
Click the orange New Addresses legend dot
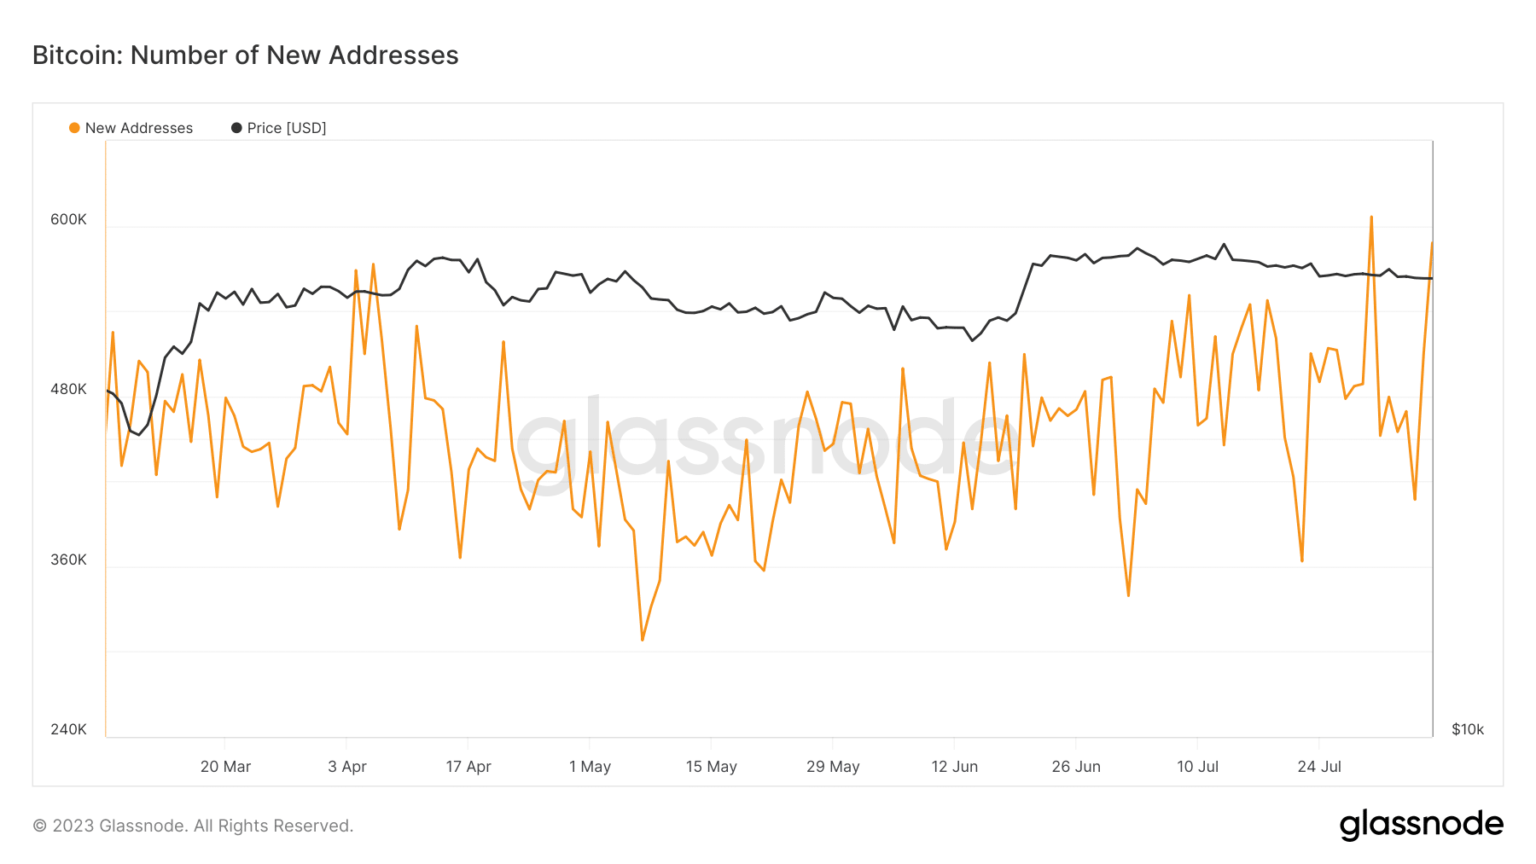coord(74,128)
